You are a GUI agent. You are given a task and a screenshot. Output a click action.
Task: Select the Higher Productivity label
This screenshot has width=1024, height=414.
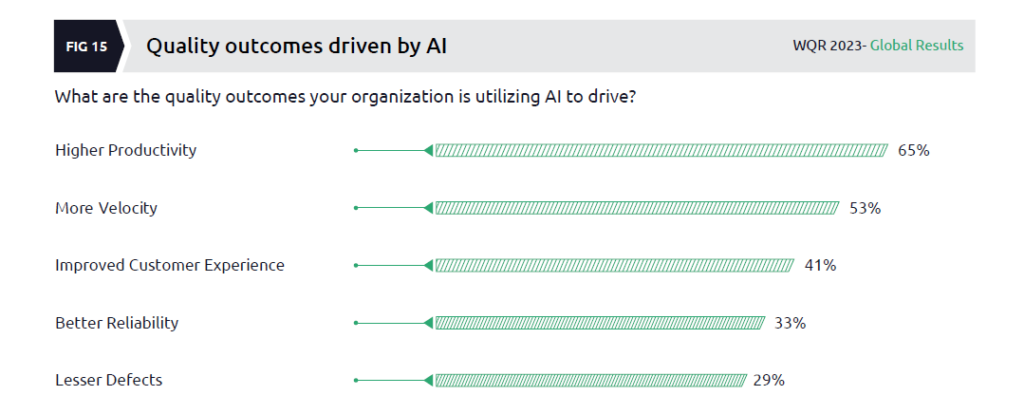[126, 151]
